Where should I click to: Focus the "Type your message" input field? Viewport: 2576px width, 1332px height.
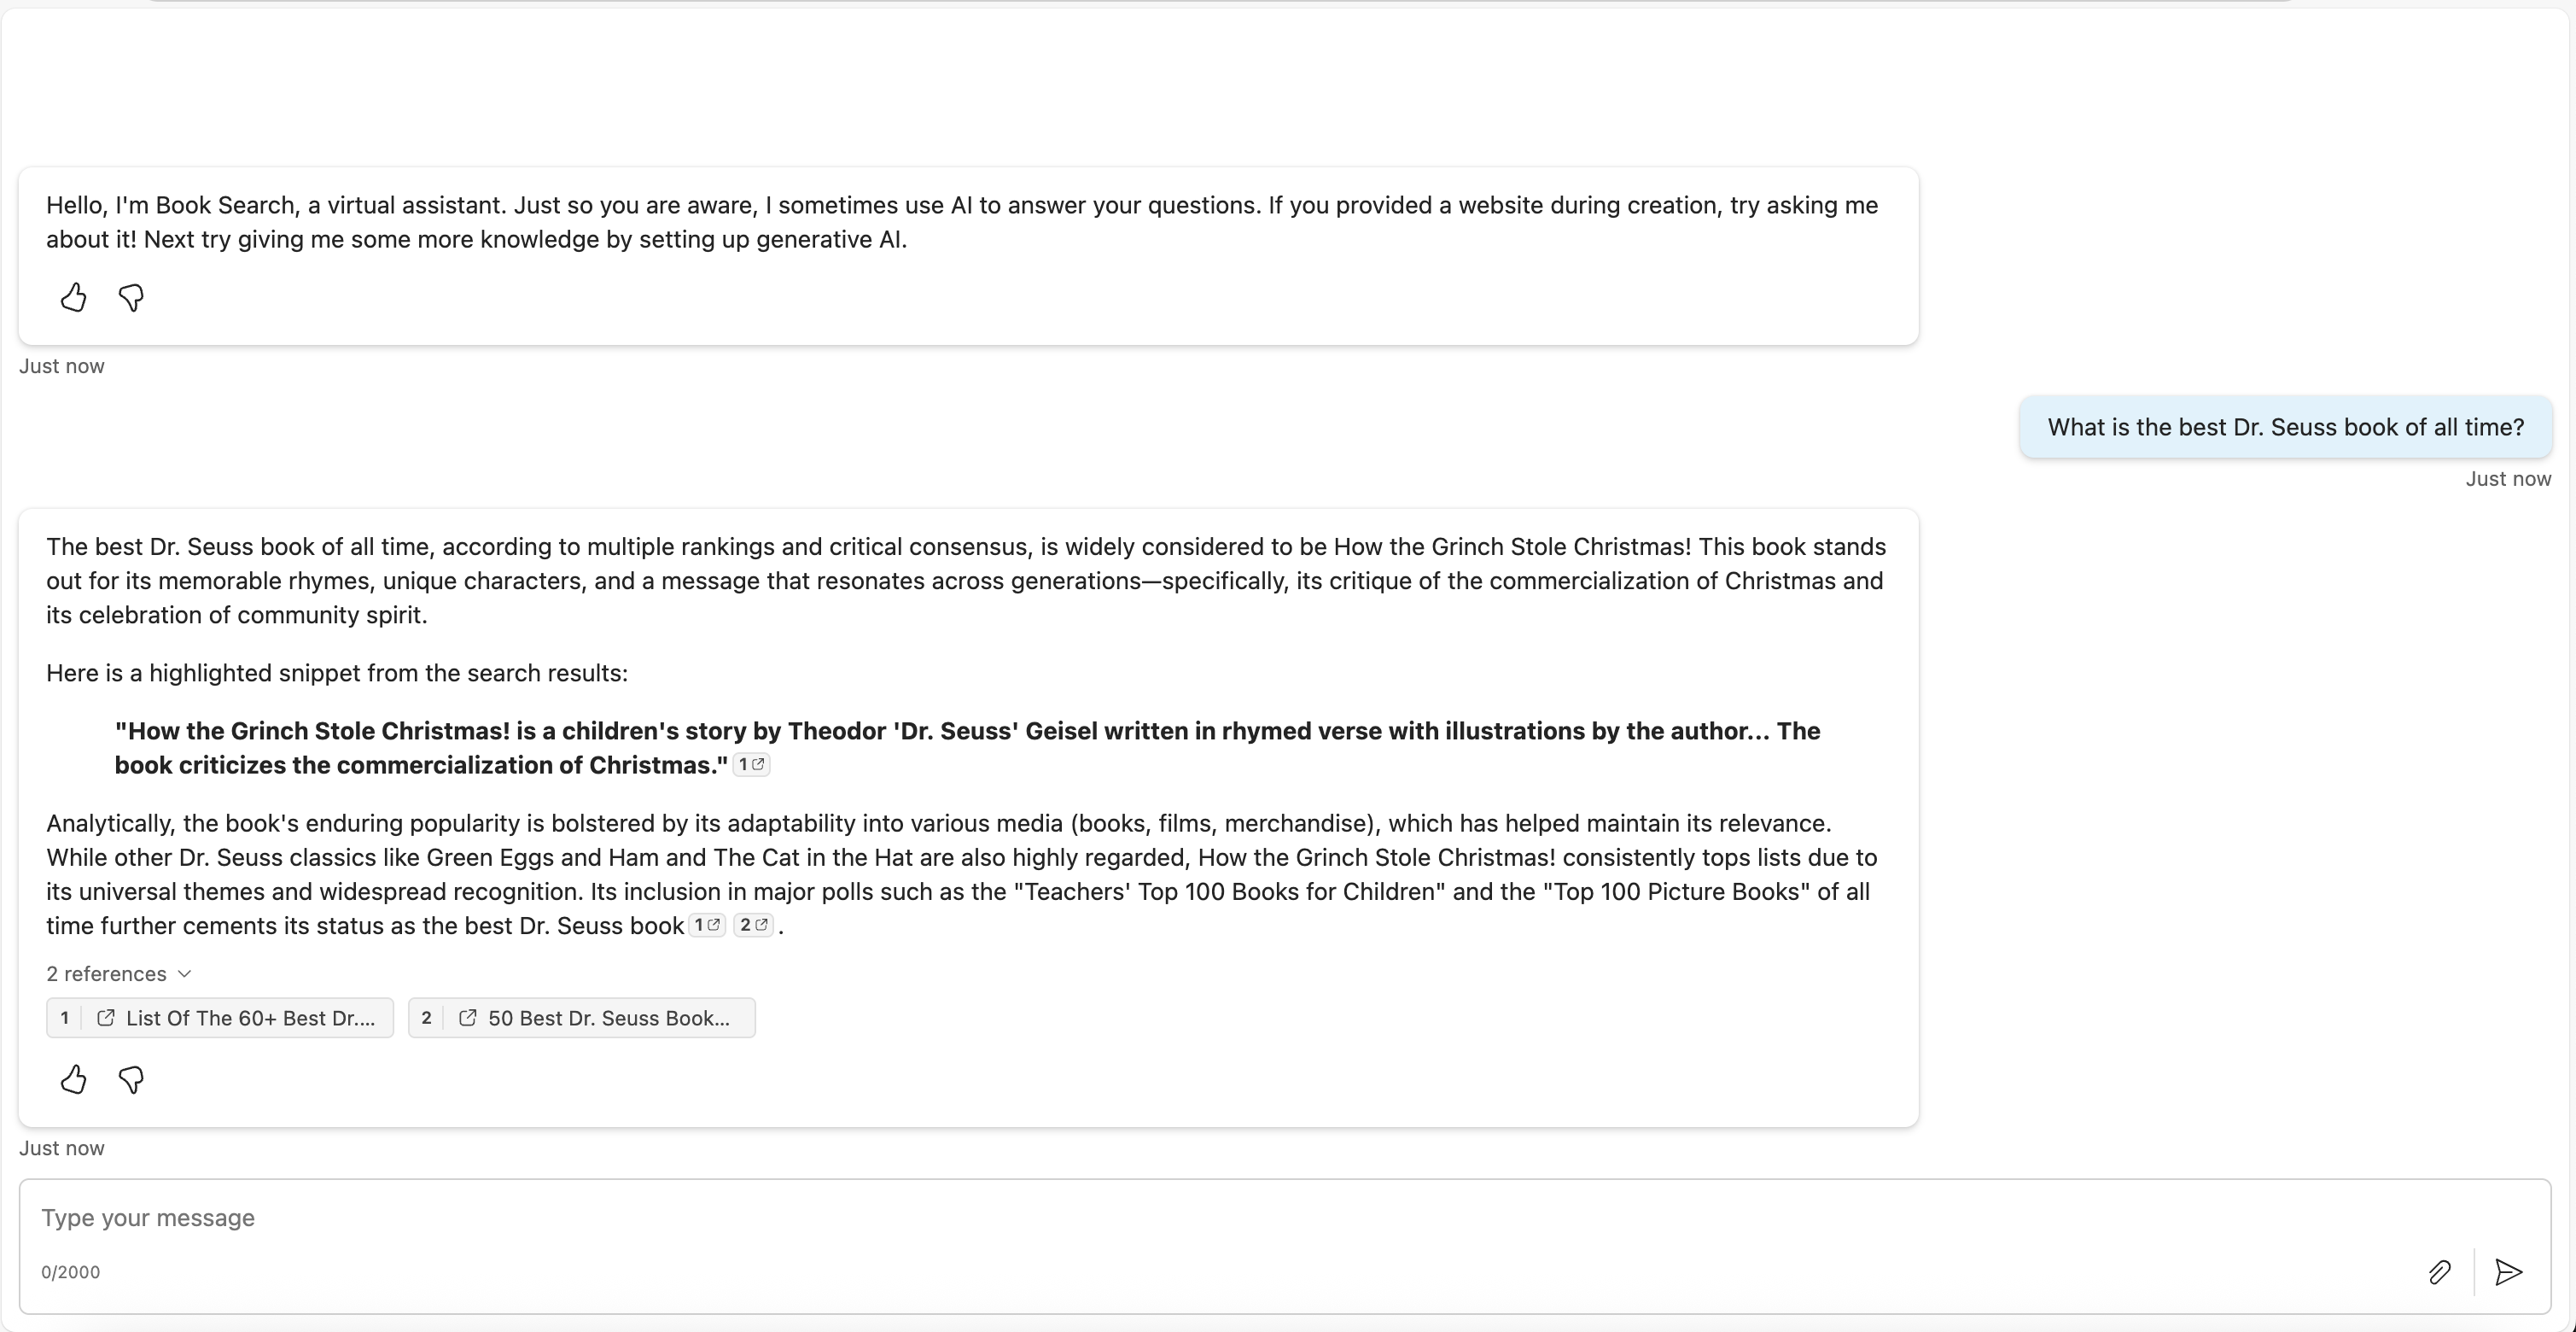pyautogui.click(x=1200, y=1218)
